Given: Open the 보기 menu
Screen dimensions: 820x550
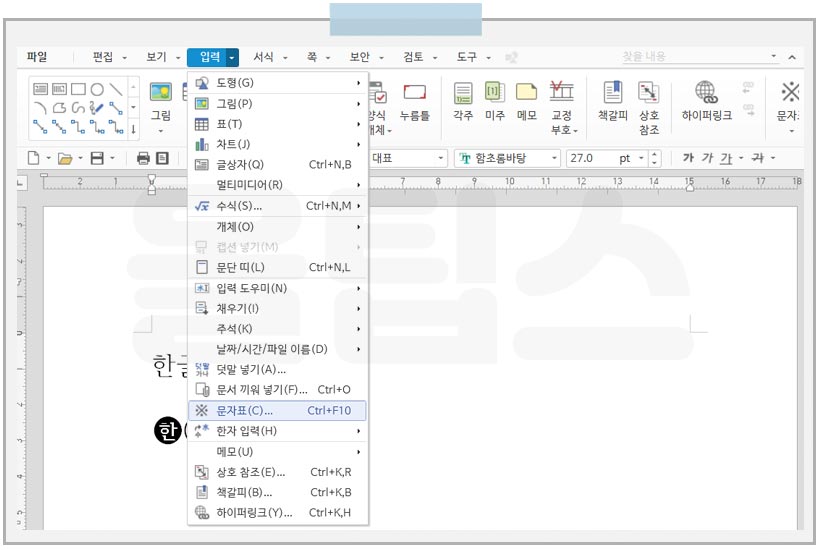Looking at the screenshot, I should coord(156,56).
